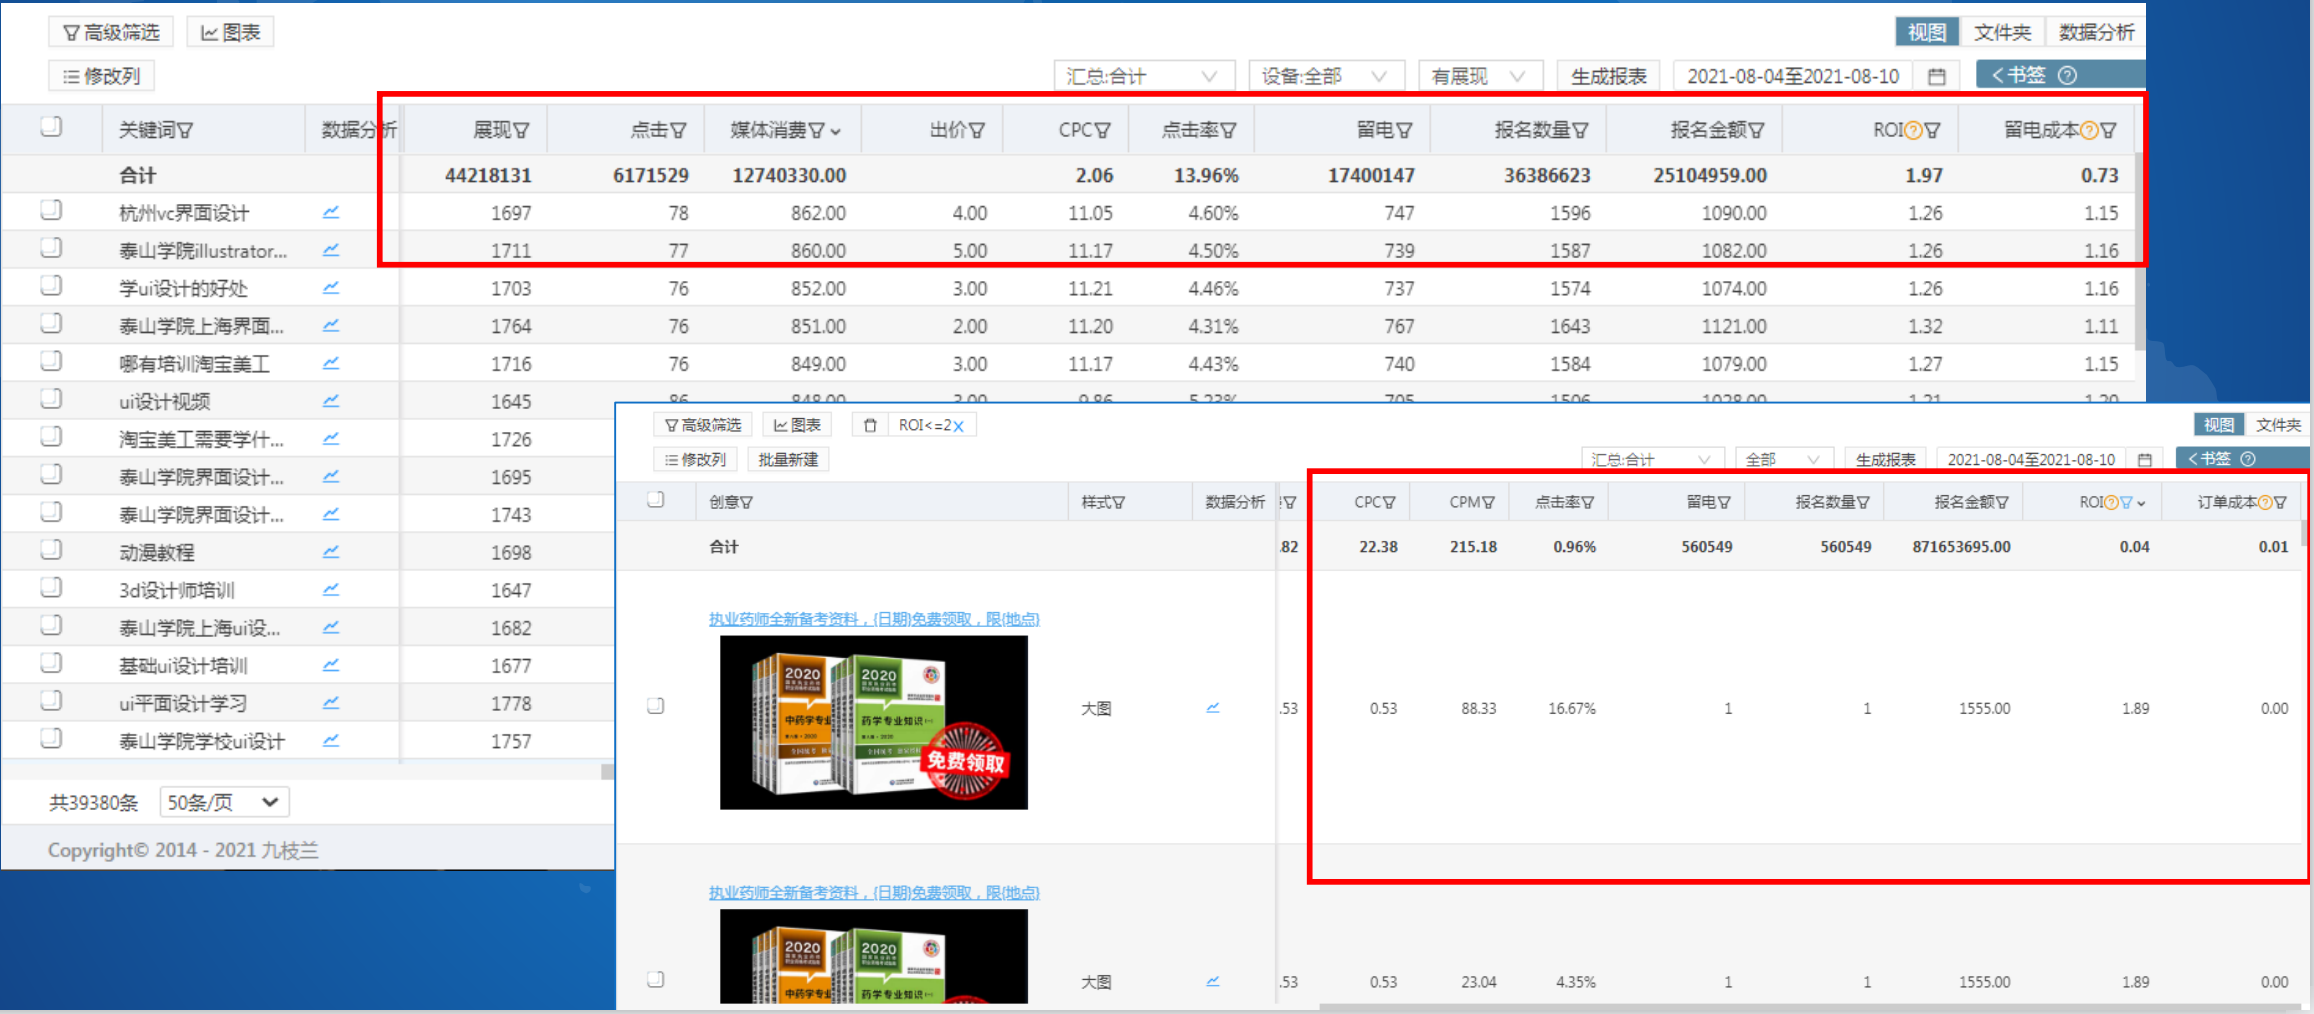Open data analysis chart for 动漫教程
The image size is (2314, 1014).
tap(331, 552)
